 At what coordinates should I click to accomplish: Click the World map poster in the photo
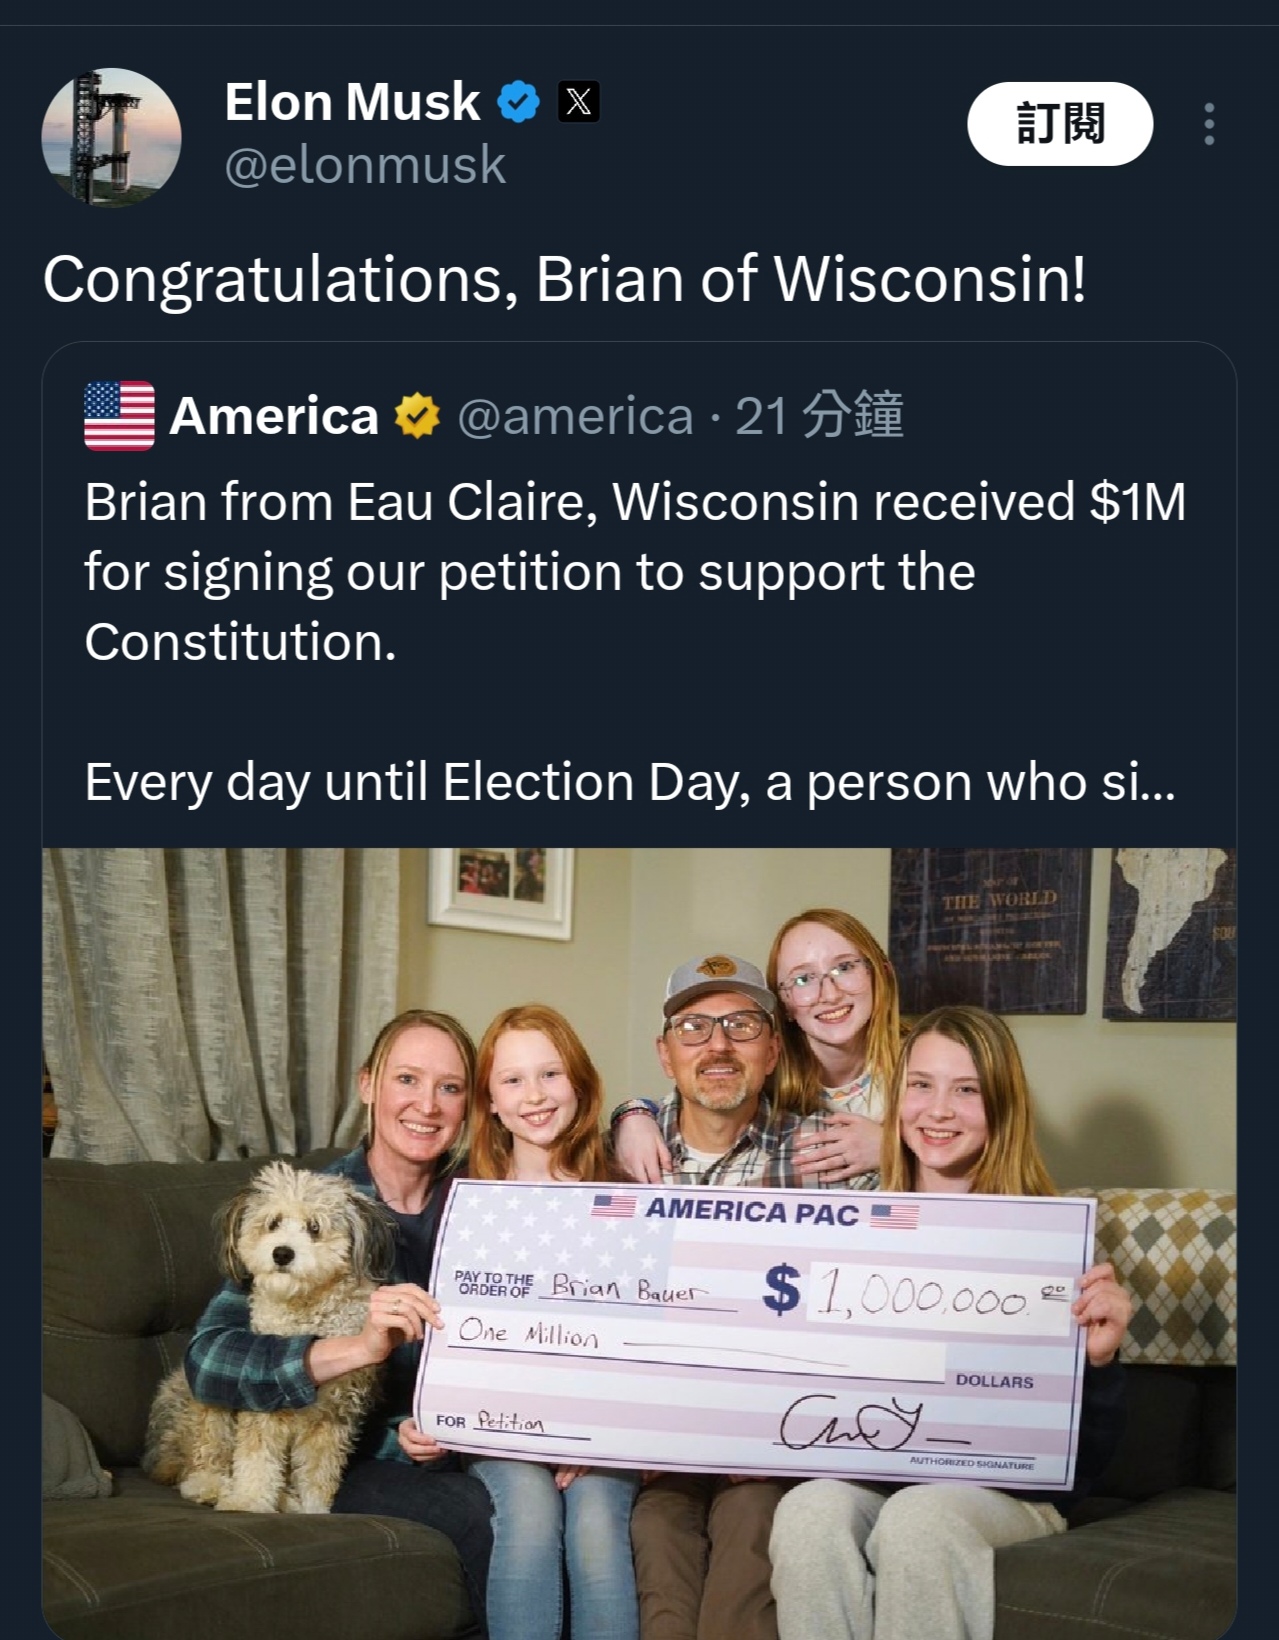pyautogui.click(x=989, y=930)
